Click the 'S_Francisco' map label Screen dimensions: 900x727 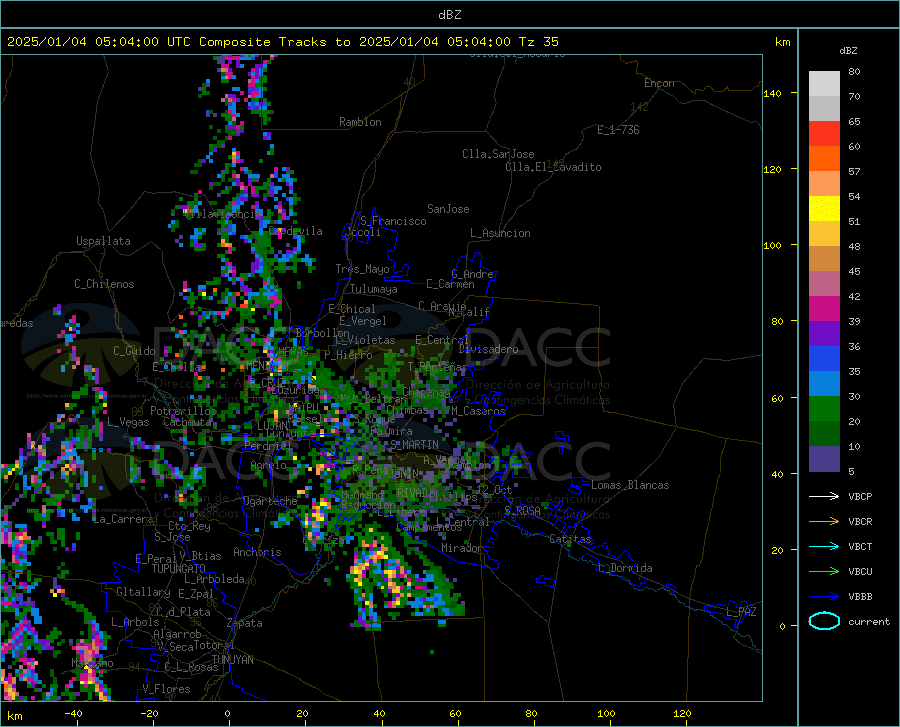click(x=393, y=221)
